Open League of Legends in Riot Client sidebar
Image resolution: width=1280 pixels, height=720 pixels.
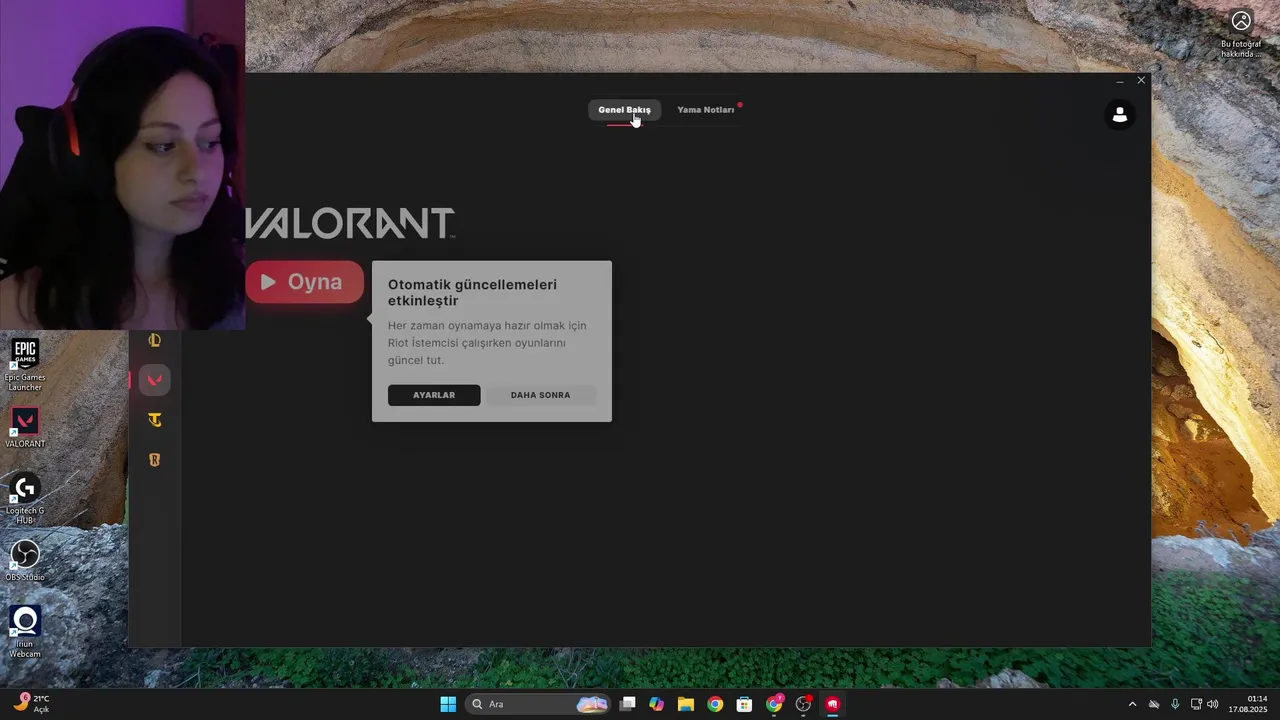154,340
